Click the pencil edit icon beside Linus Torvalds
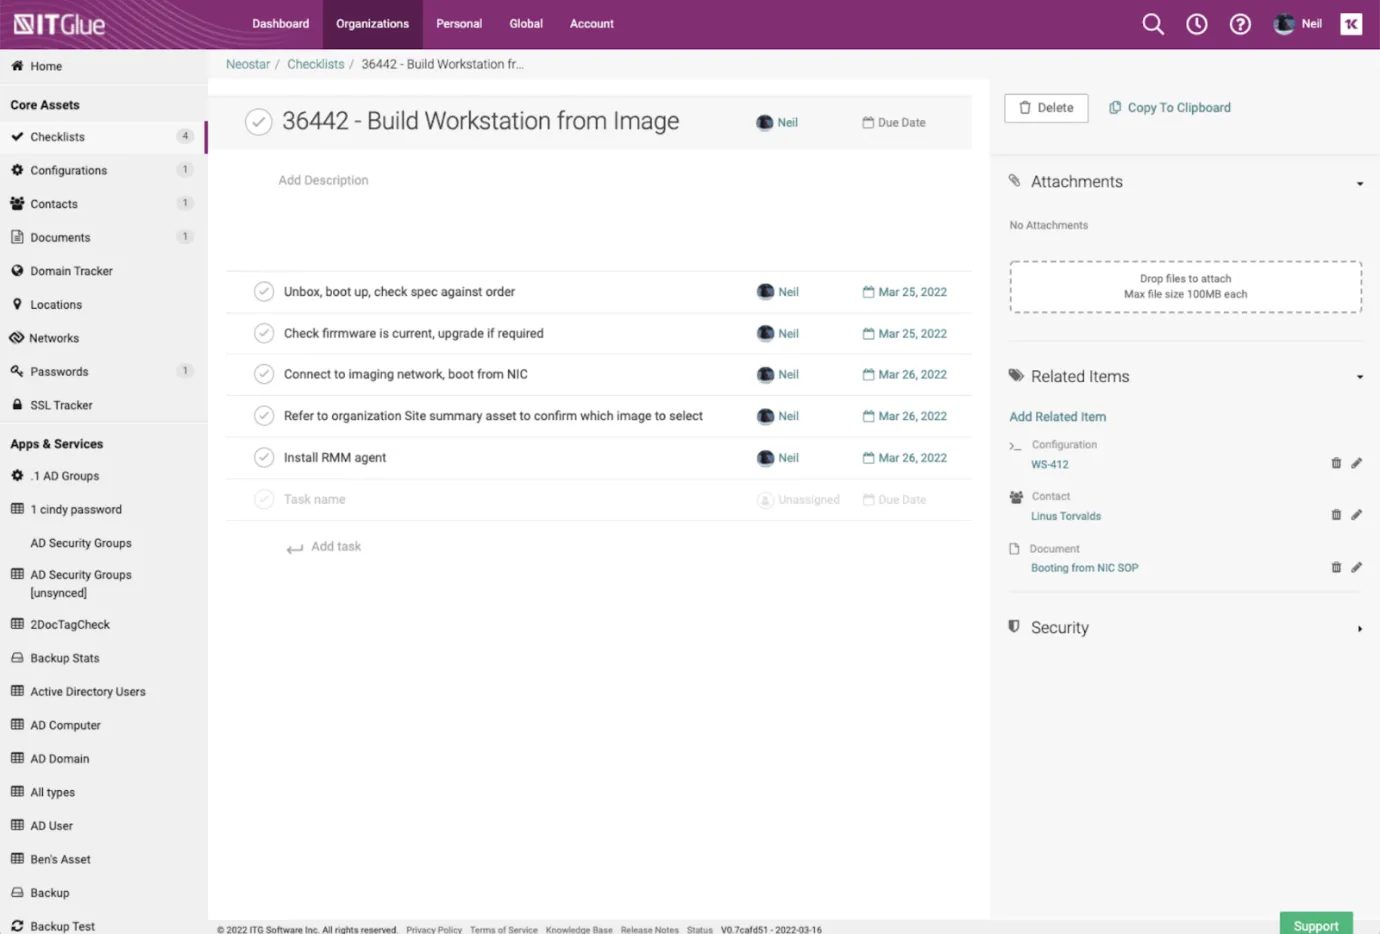The height and width of the screenshot is (934, 1380). coord(1357,515)
